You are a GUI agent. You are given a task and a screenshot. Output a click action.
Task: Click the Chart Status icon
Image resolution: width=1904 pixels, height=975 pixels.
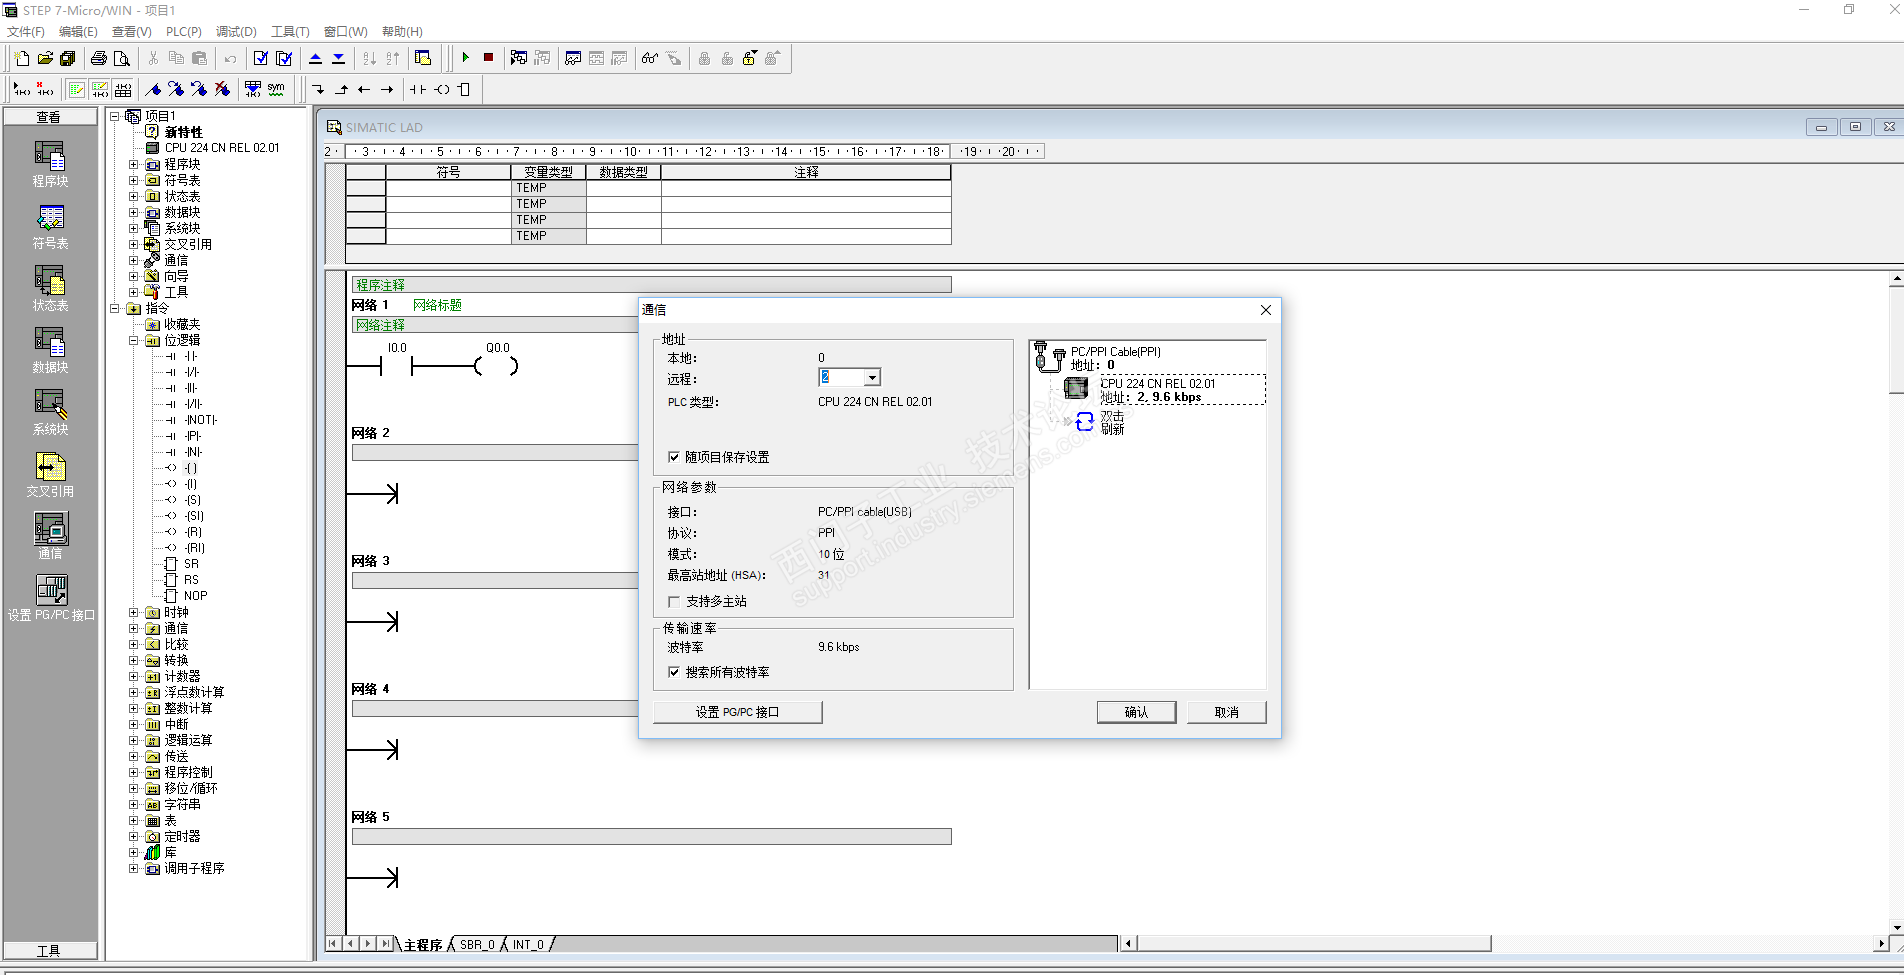point(573,58)
